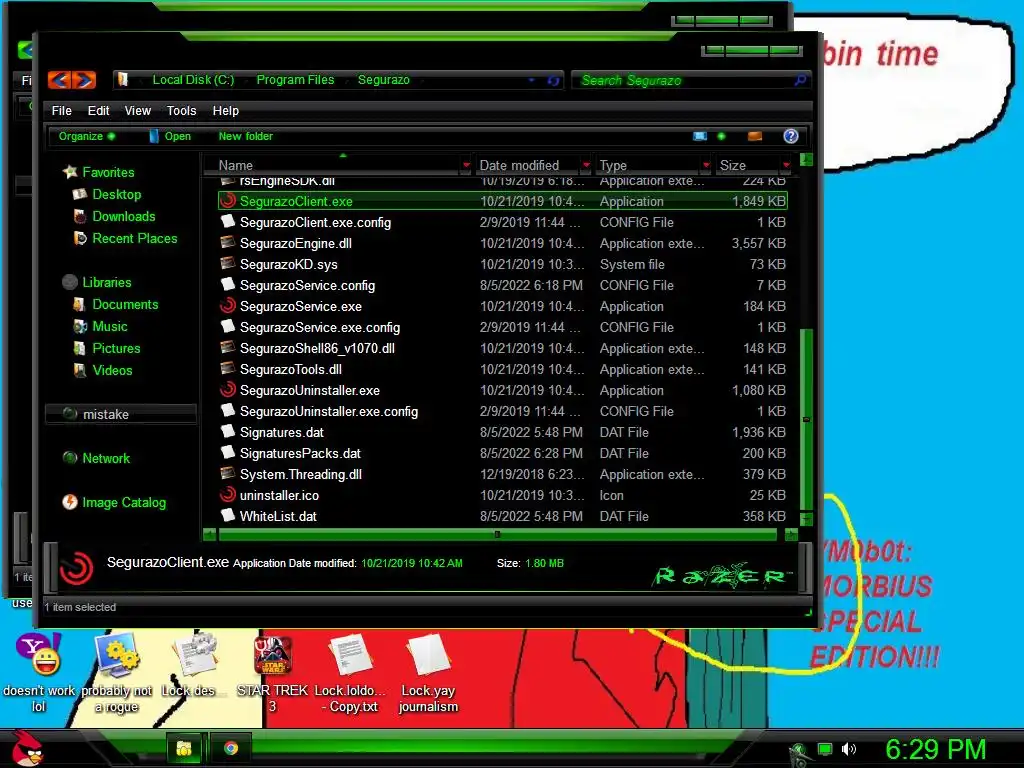Click the SegurazoService.exe red swirl icon
The width and height of the screenshot is (1024, 768).
pyautogui.click(x=228, y=306)
